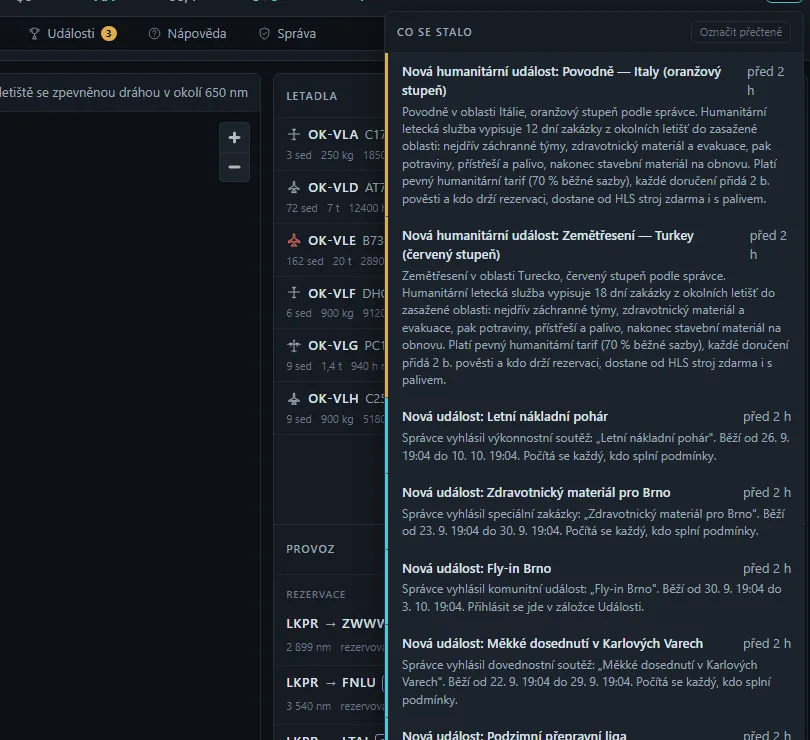810x740 pixels.
Task: Click red aircraft icon for OK-VLE
Action: click(x=294, y=240)
